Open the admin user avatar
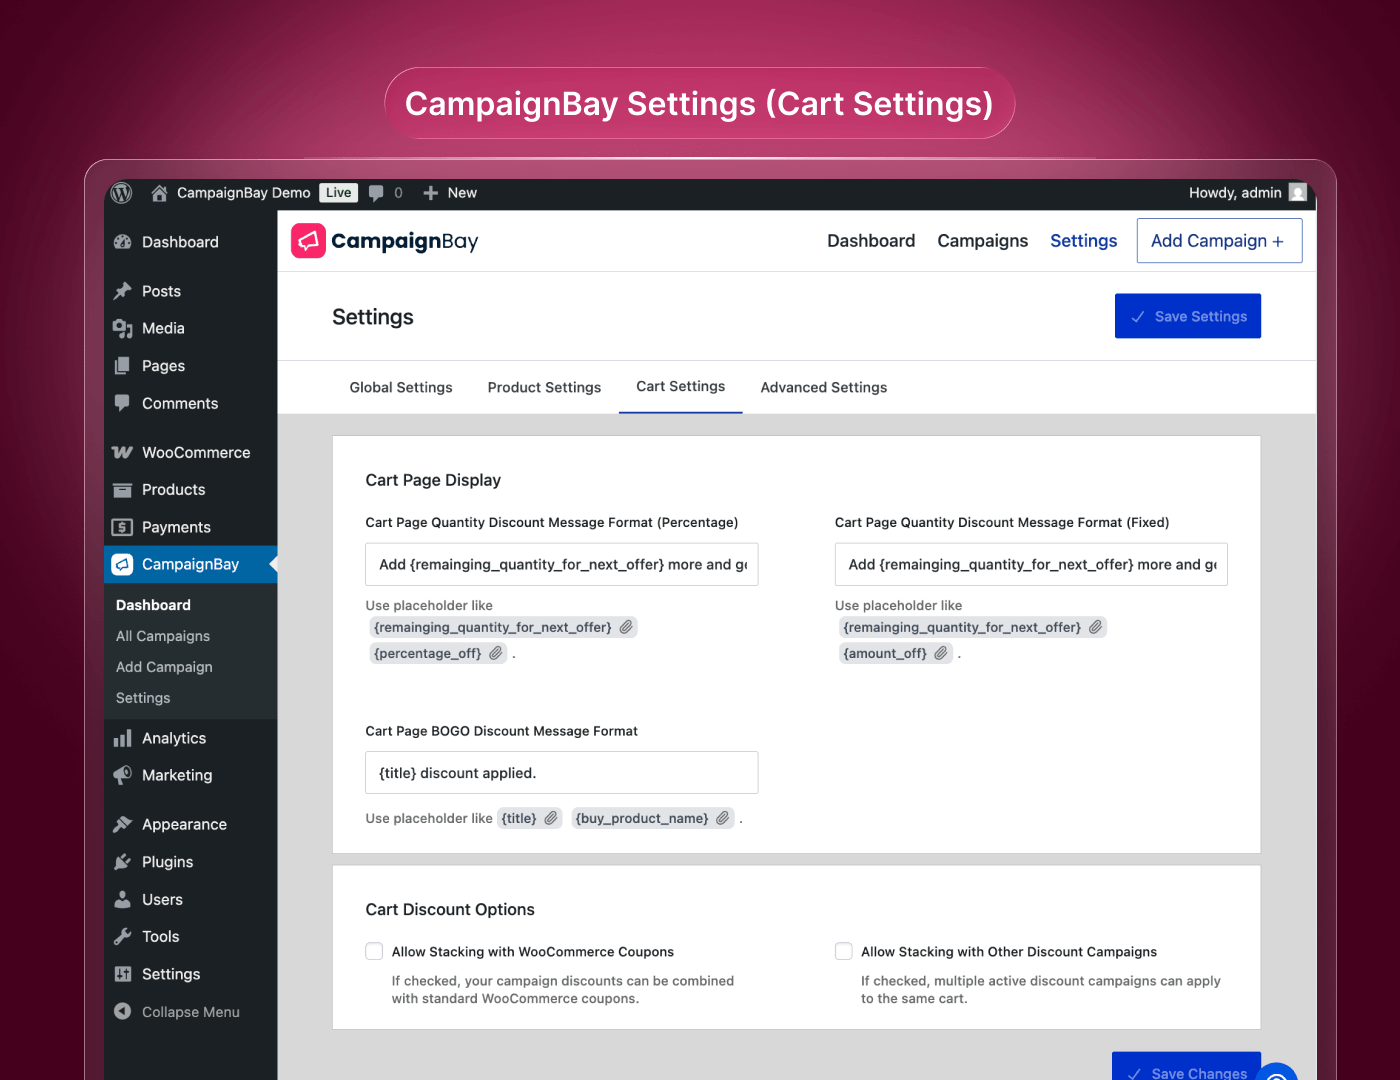This screenshot has width=1400, height=1080. pos(1298,193)
